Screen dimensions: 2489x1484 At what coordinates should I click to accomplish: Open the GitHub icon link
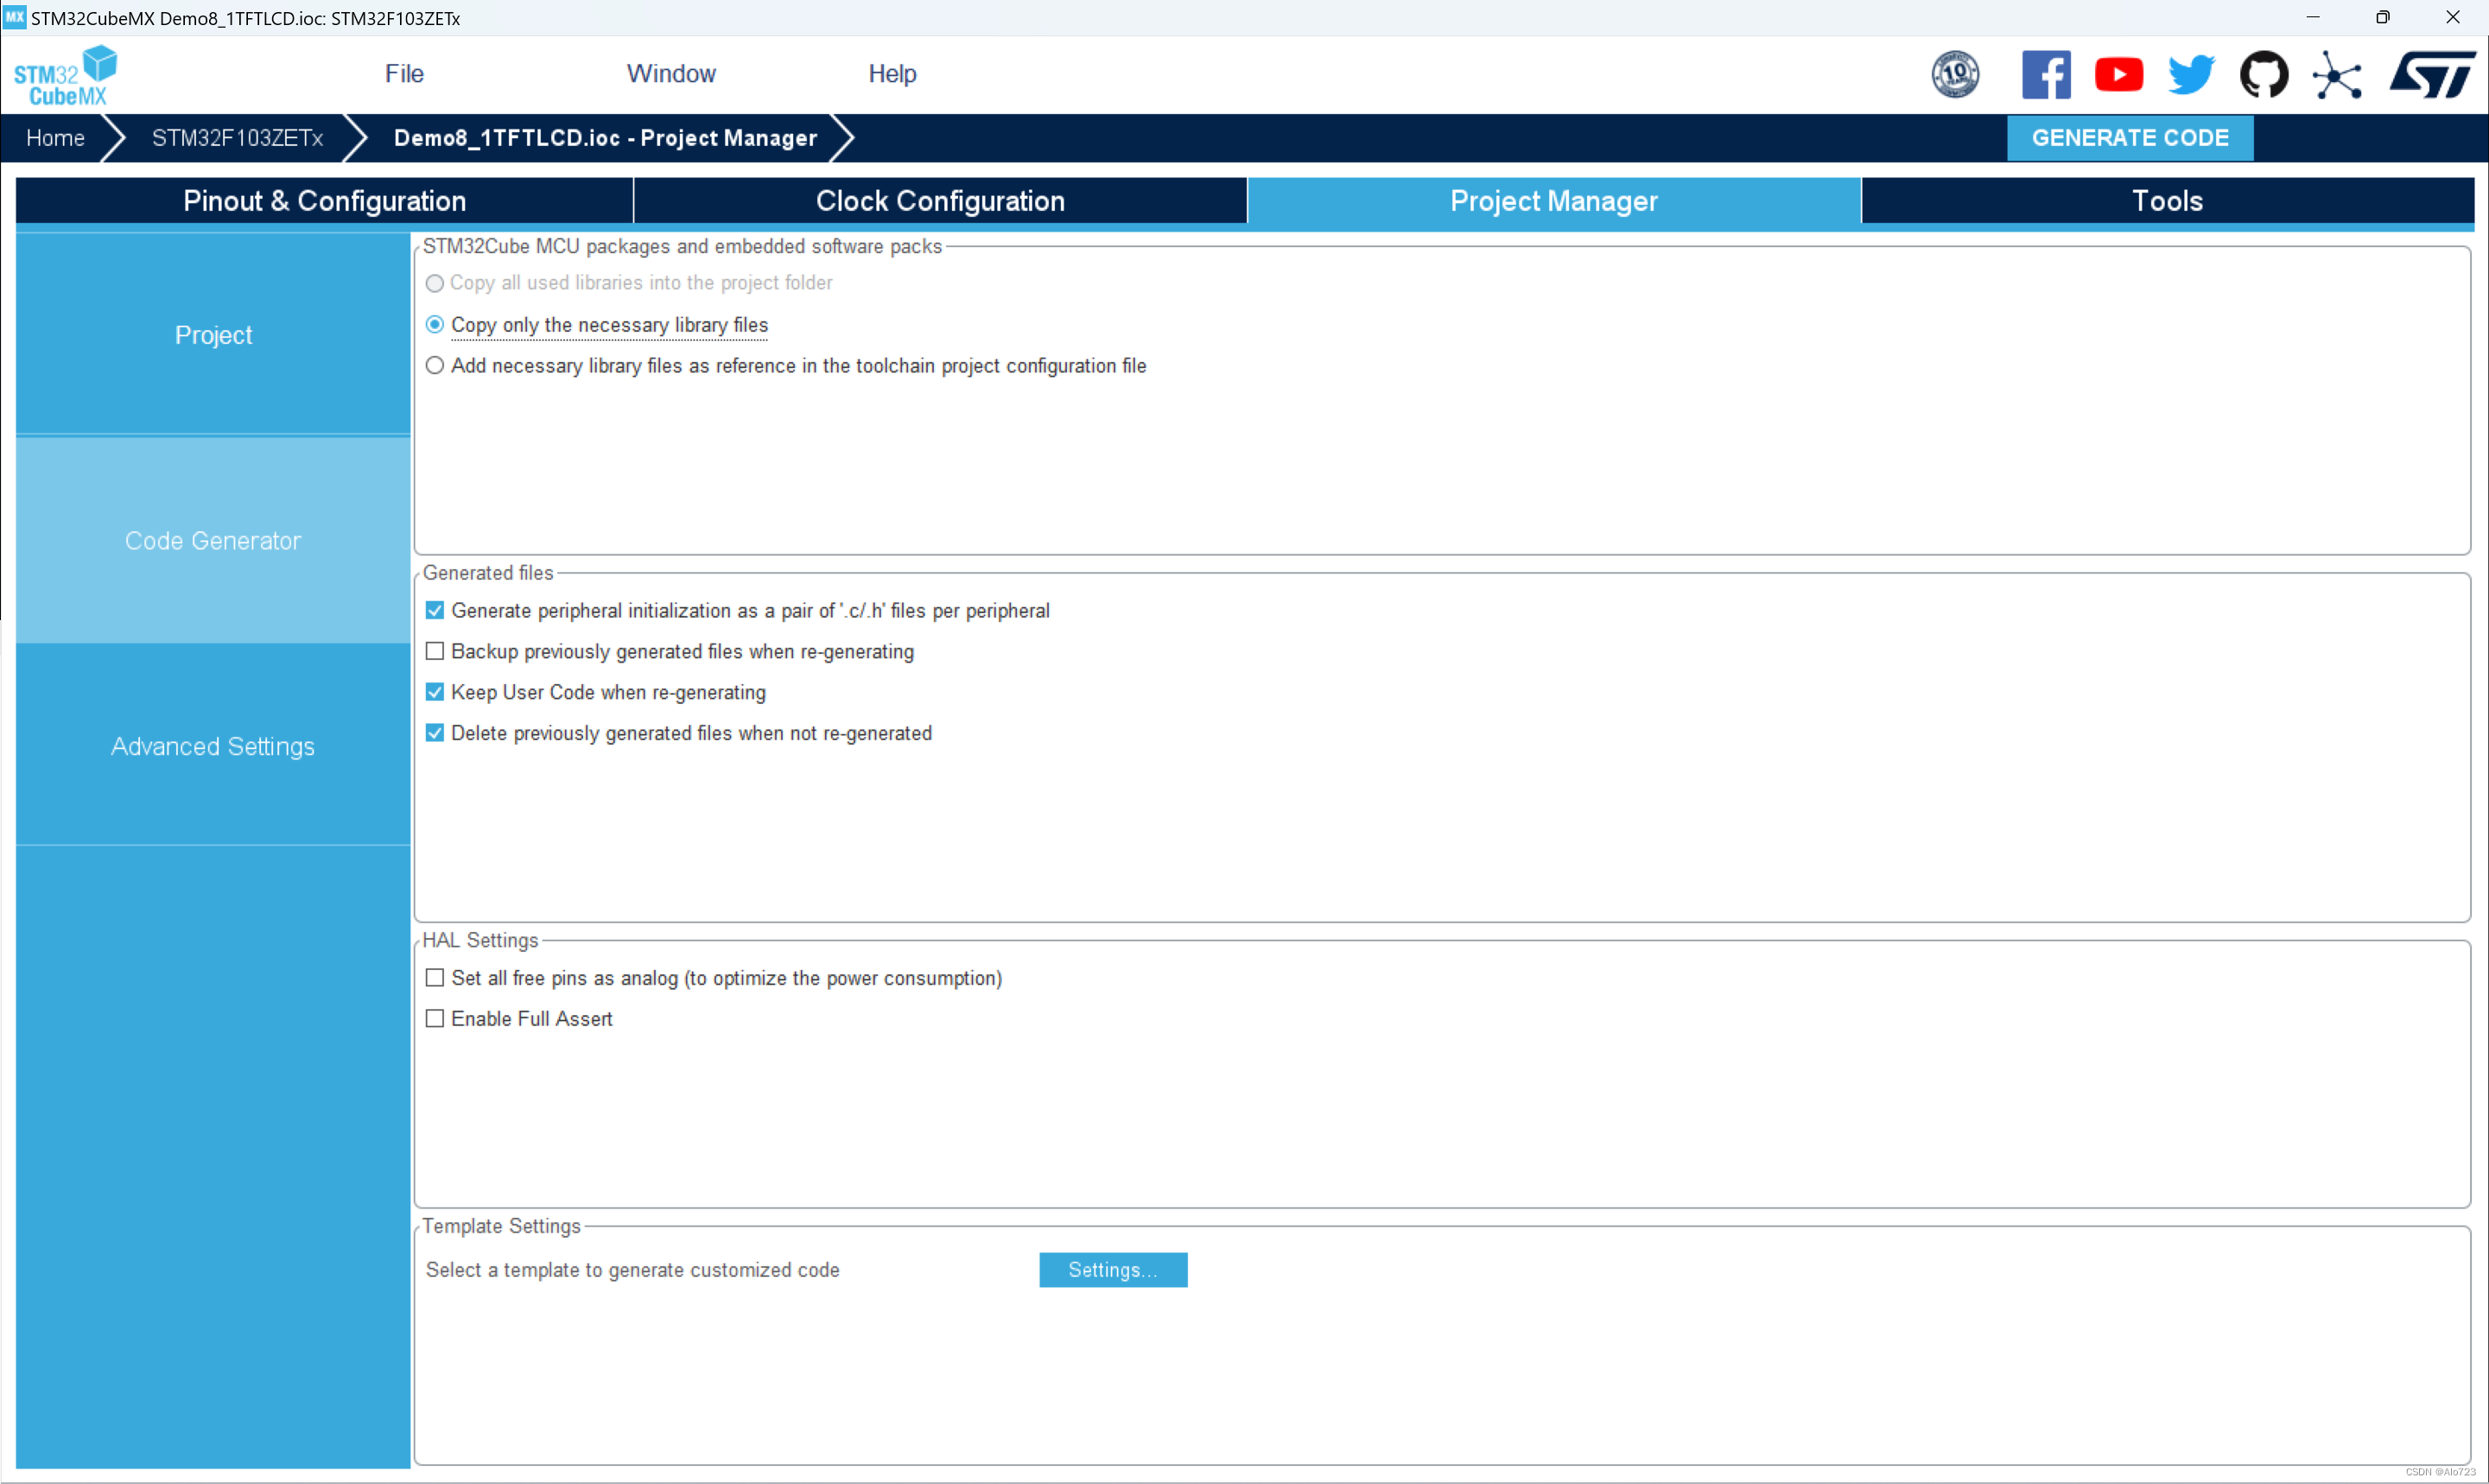coord(2263,75)
